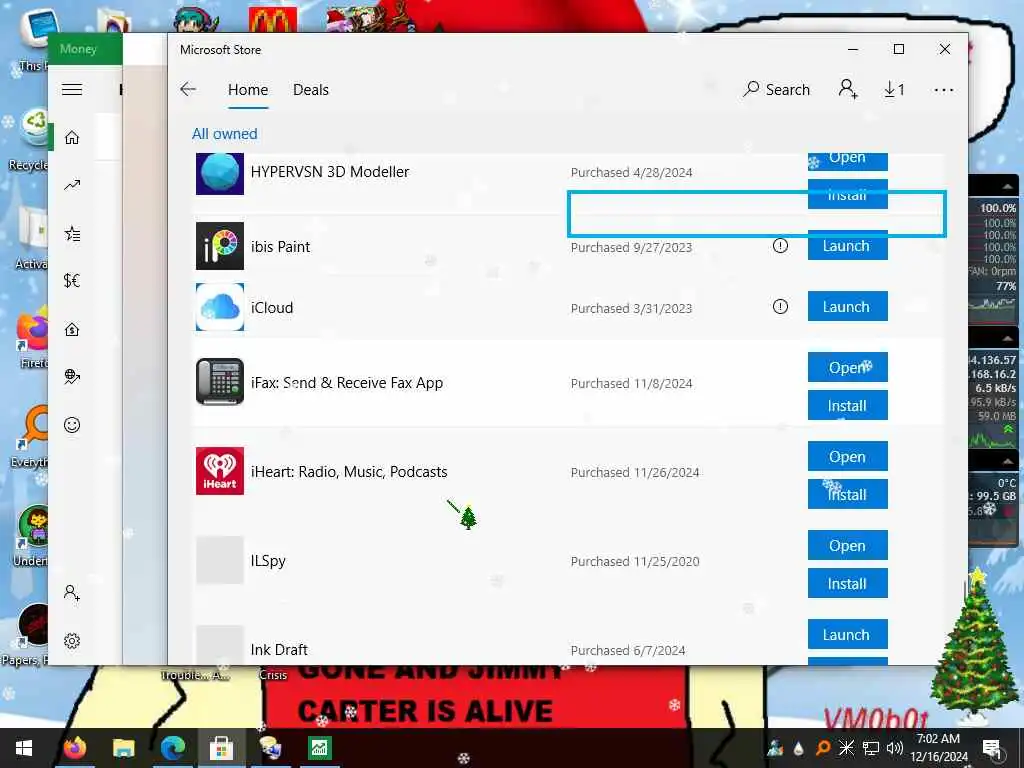Collapse the drive space gadget arrow
The height and width of the screenshot is (768, 1024).
tap(1006, 461)
